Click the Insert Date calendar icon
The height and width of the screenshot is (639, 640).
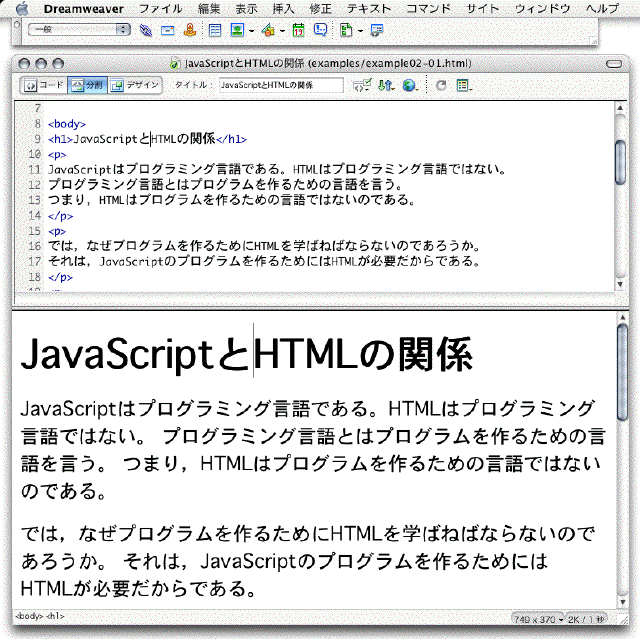[x=298, y=30]
